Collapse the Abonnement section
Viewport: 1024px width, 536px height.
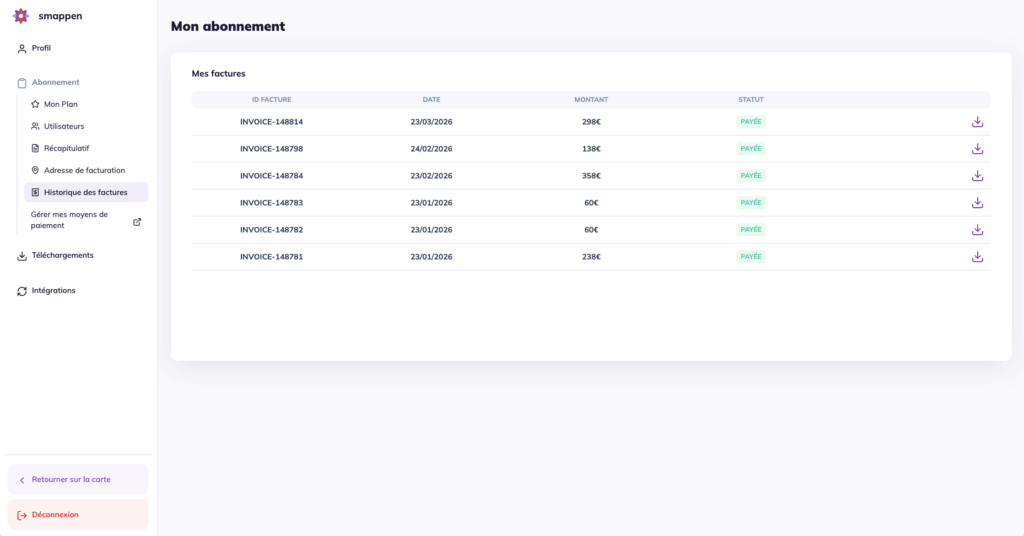pos(55,82)
